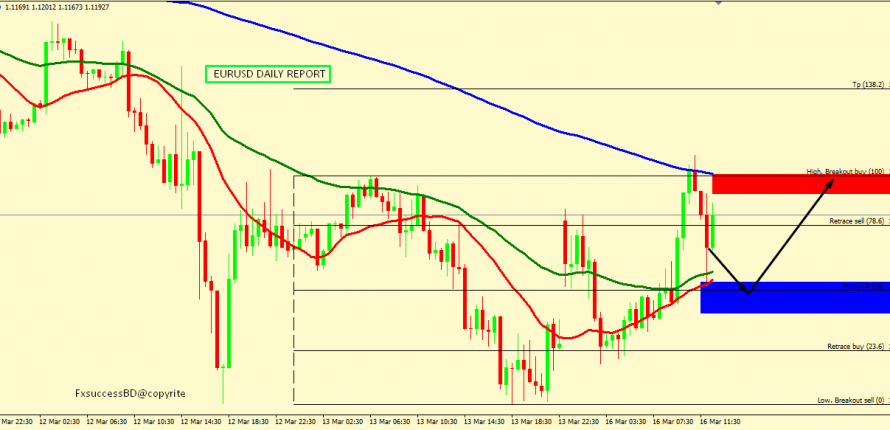Click the Tp (138.2) level label
Viewport: 890px width, 430px height.
(868, 84)
